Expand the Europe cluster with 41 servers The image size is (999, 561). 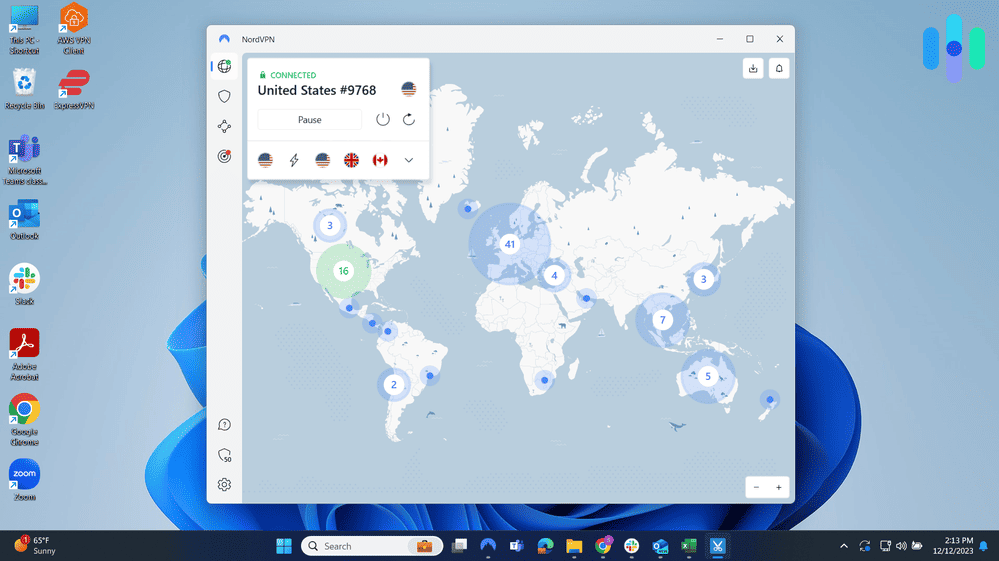click(x=510, y=244)
